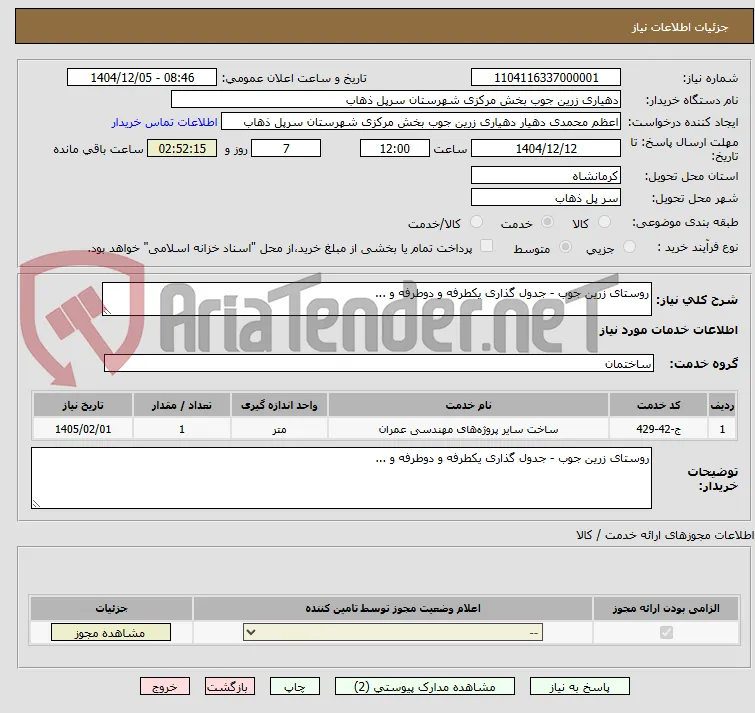
Task: Select the جزیی purchase type radio
Action: 629,247
